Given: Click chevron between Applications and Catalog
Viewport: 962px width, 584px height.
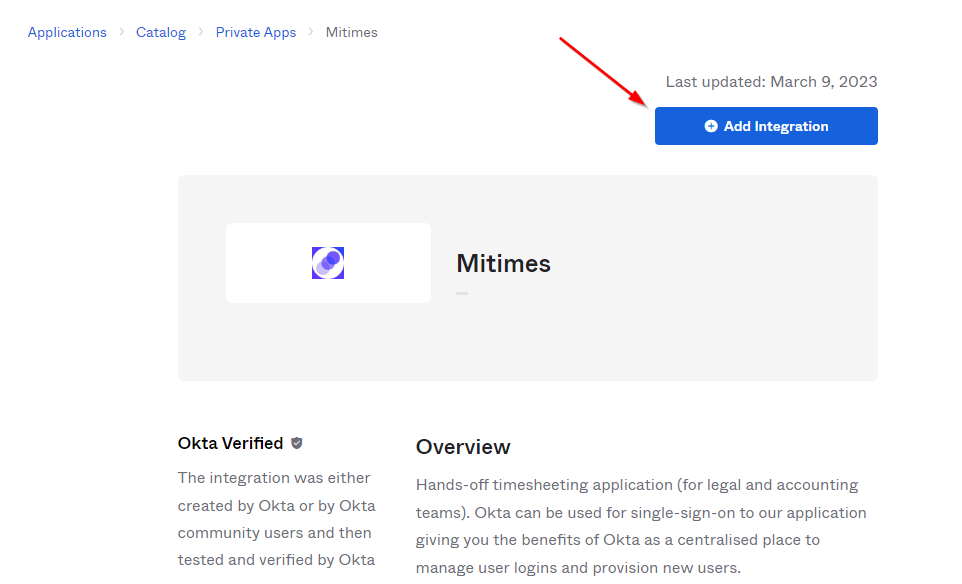Looking at the screenshot, I should pos(122,33).
